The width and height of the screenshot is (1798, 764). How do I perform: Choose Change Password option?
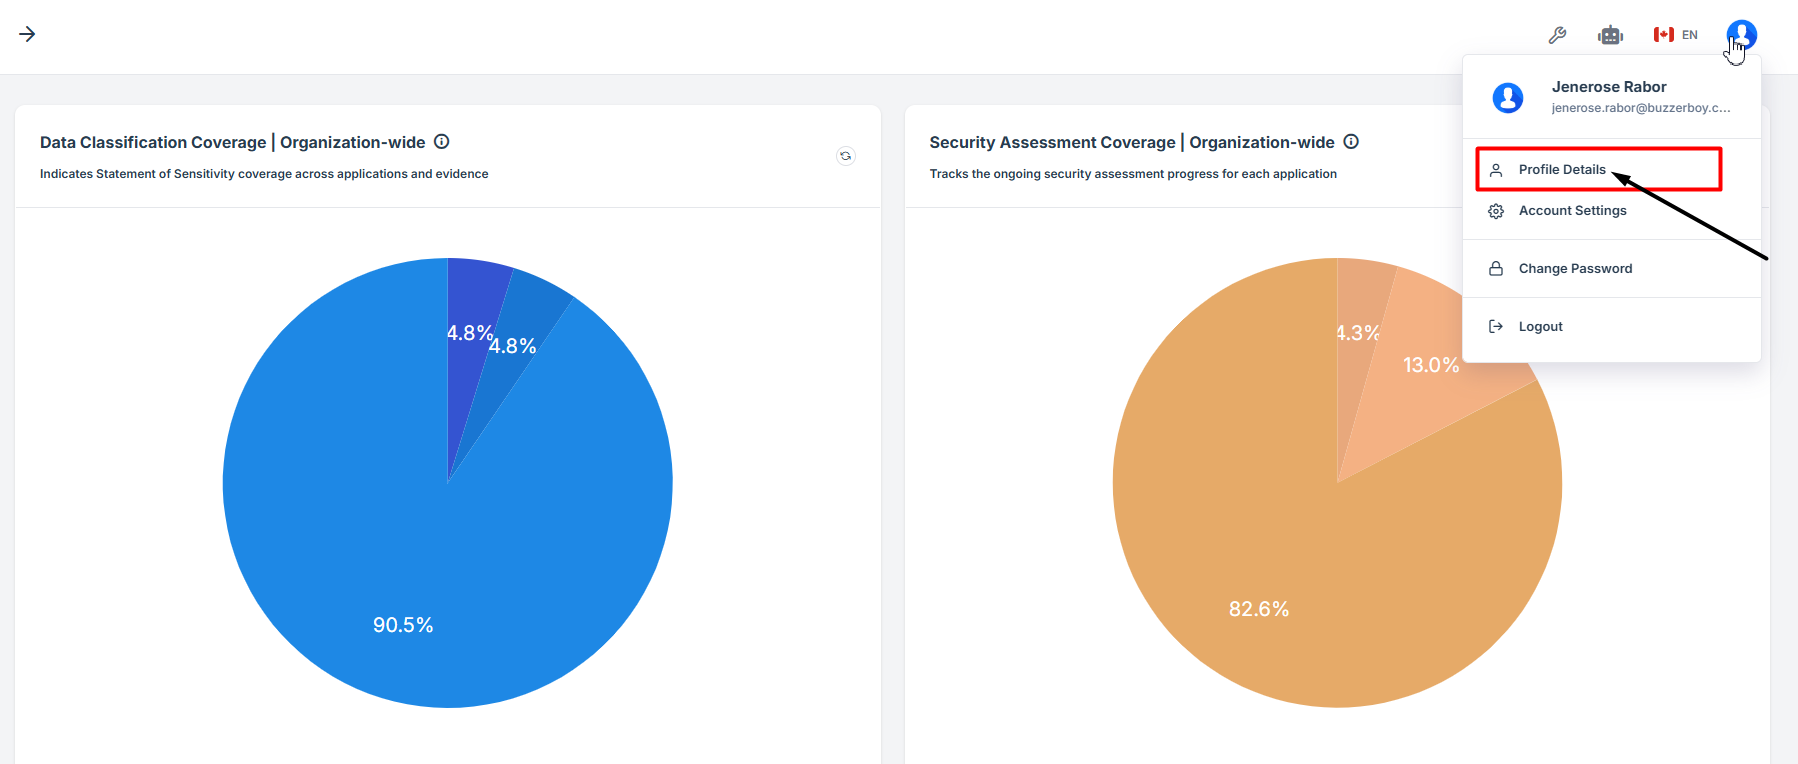(1575, 269)
